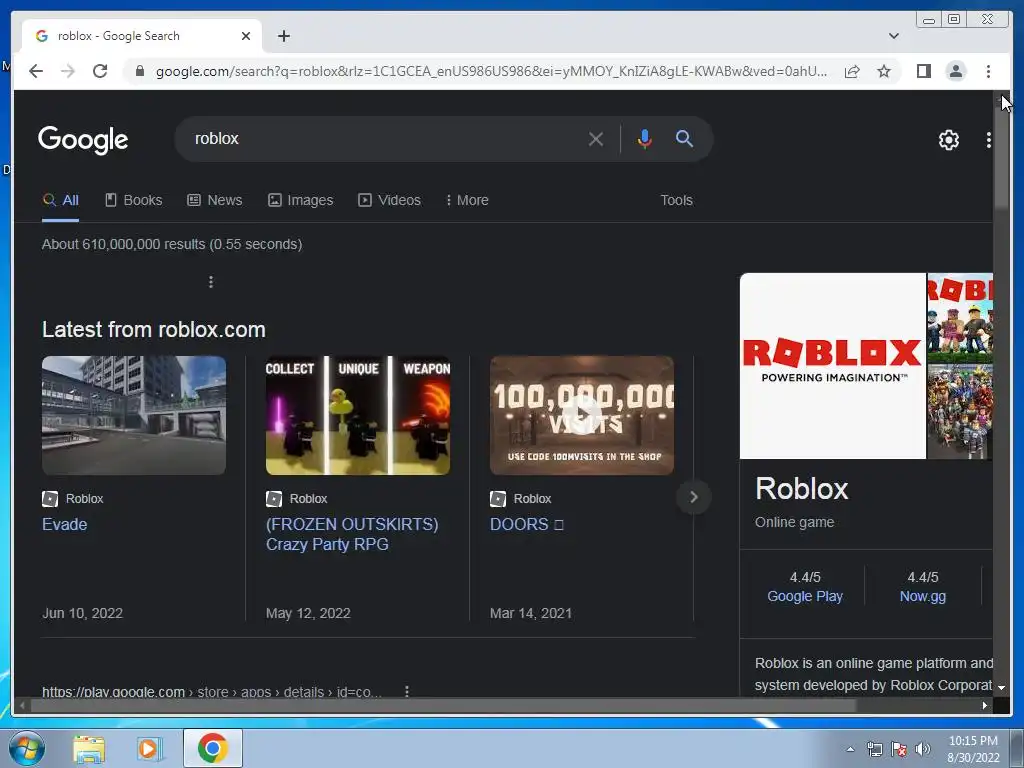The image size is (1024, 768).
Task: Bookmark this page with the star icon
Action: coord(884,71)
